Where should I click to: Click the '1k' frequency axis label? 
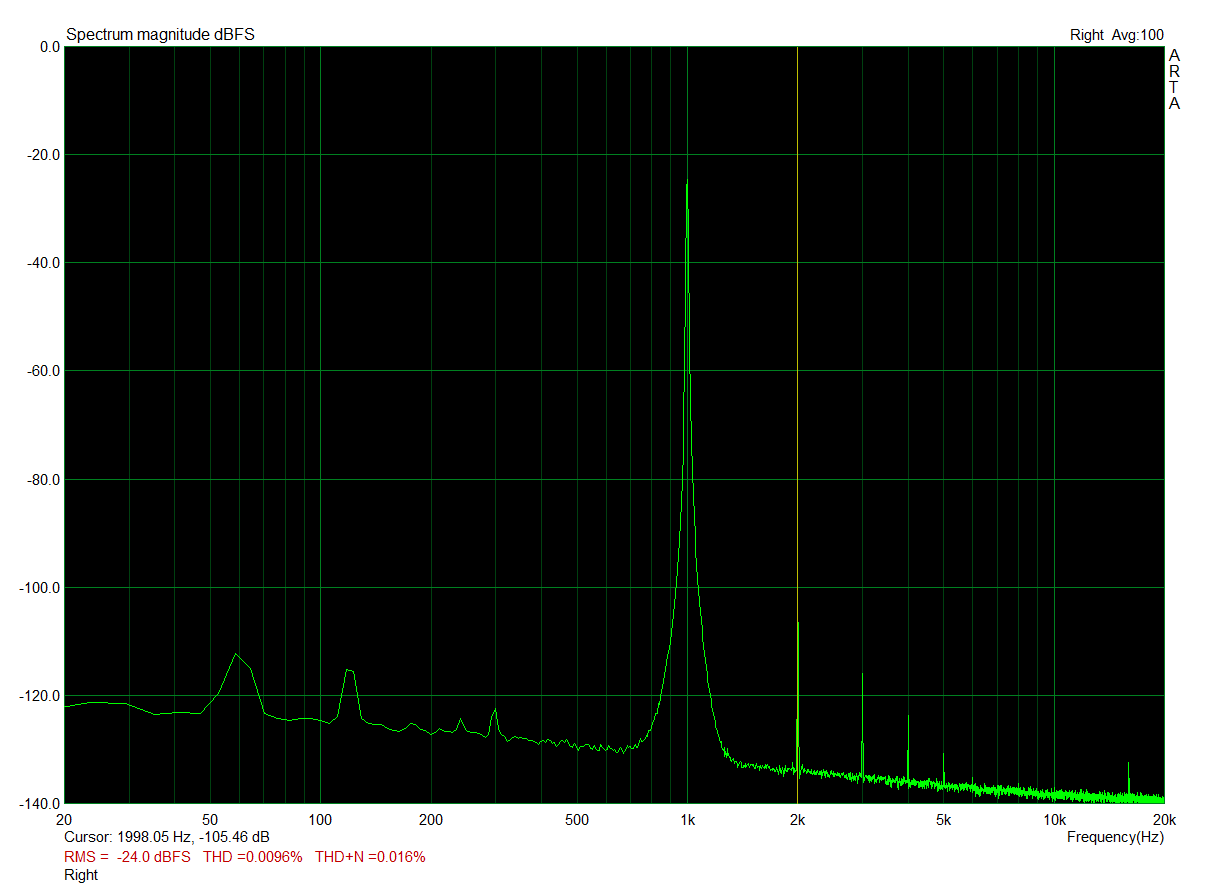[x=687, y=821]
